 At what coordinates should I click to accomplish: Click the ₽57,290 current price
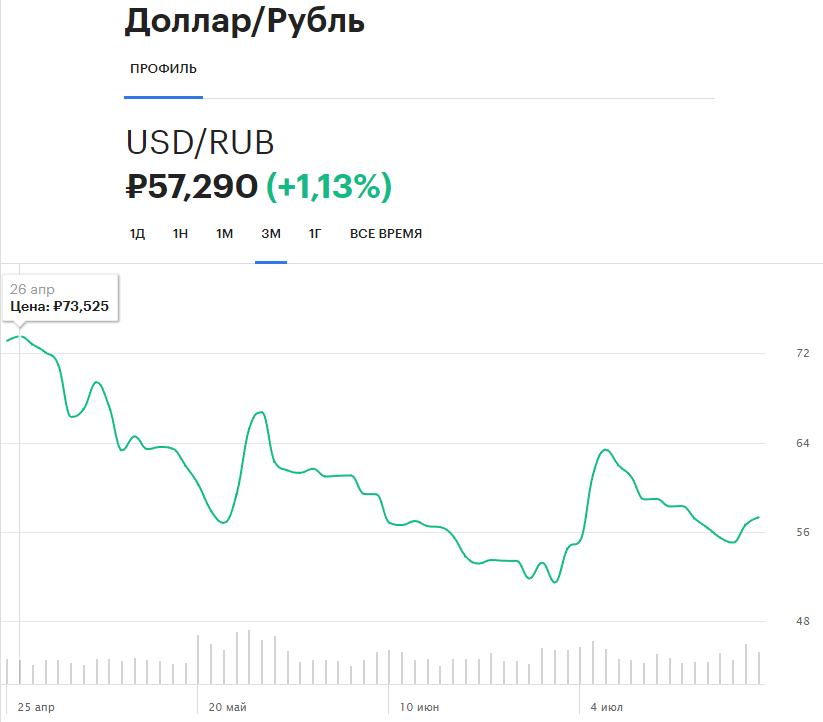192,186
